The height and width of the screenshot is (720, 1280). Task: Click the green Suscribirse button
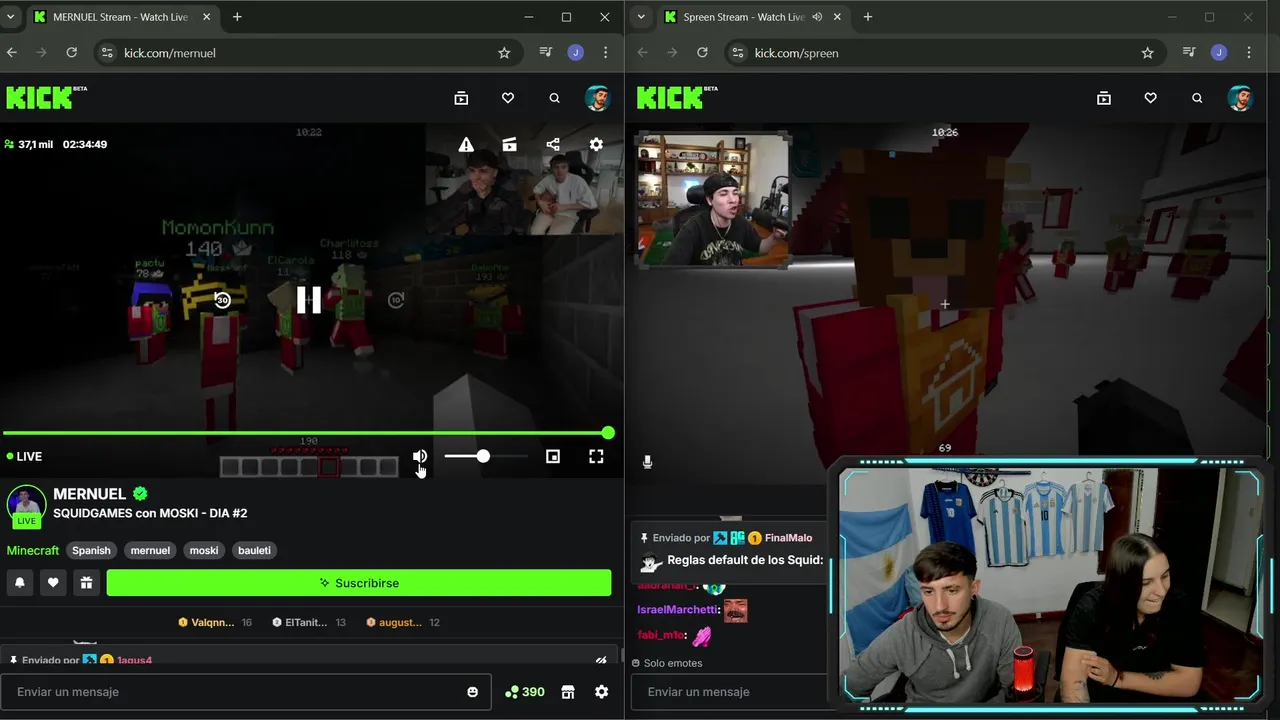click(359, 583)
